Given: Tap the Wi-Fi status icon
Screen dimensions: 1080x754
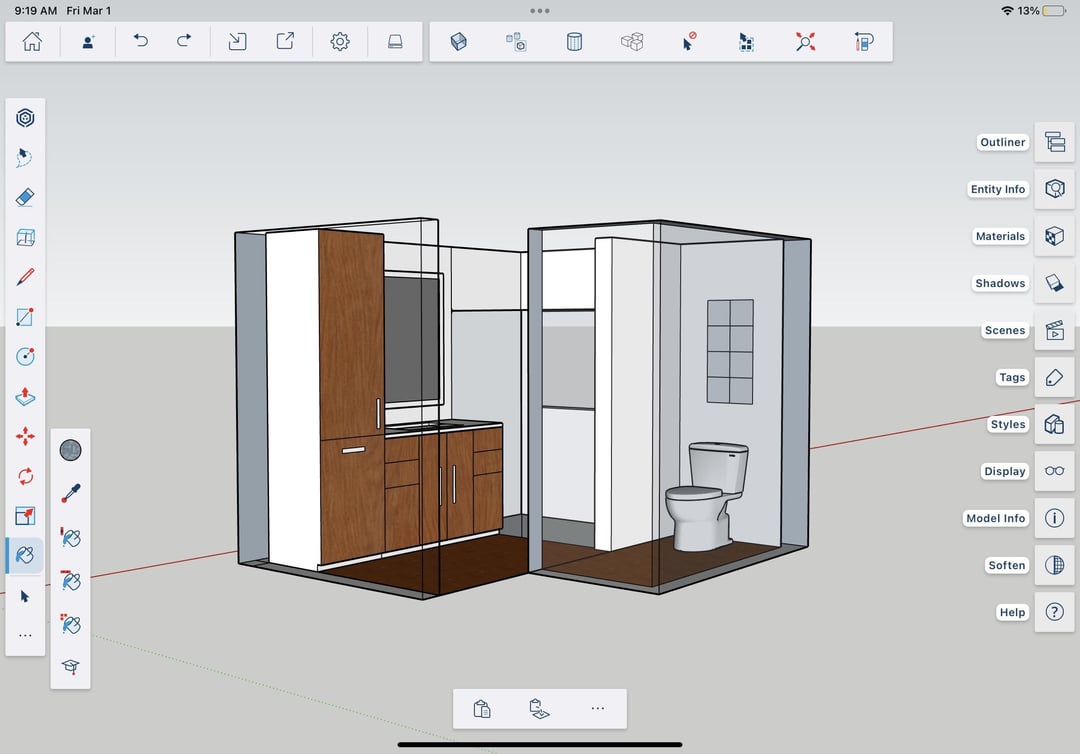Looking at the screenshot, I should click(x=1007, y=11).
